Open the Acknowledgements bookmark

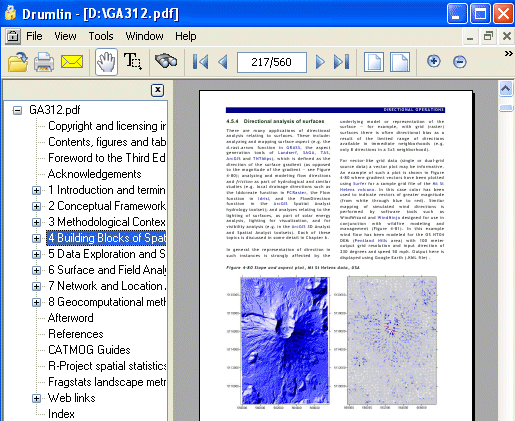point(95,174)
